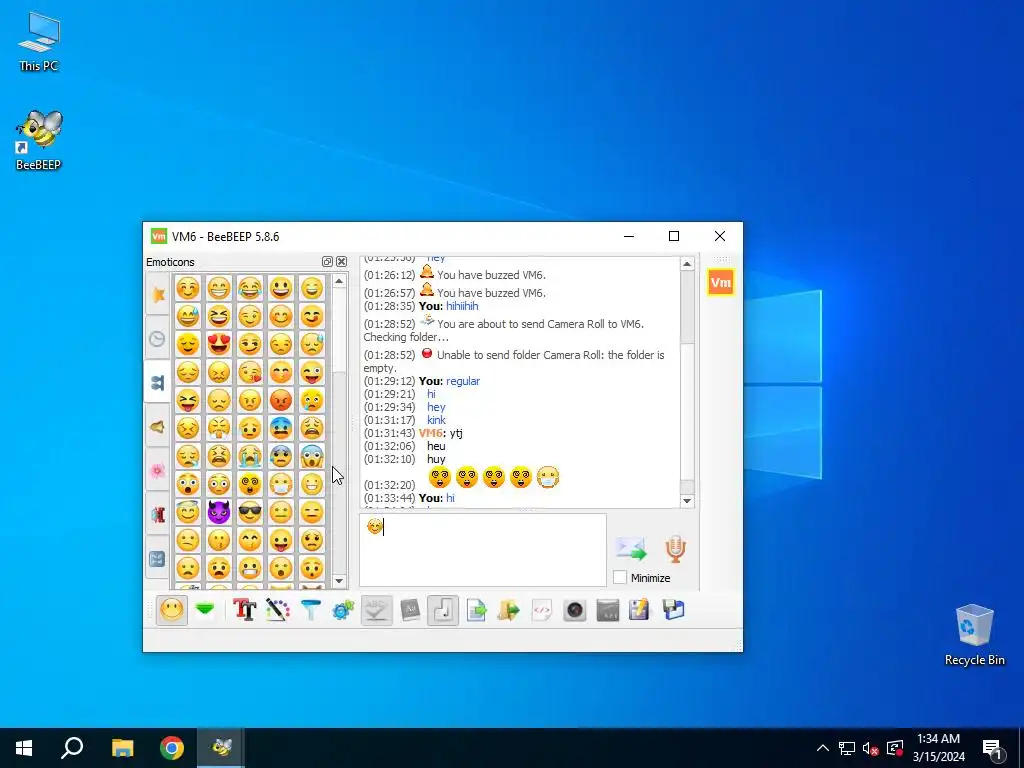This screenshot has width=1024, height=768.
Task: Click the camera lens toolbar icon
Action: 575,611
